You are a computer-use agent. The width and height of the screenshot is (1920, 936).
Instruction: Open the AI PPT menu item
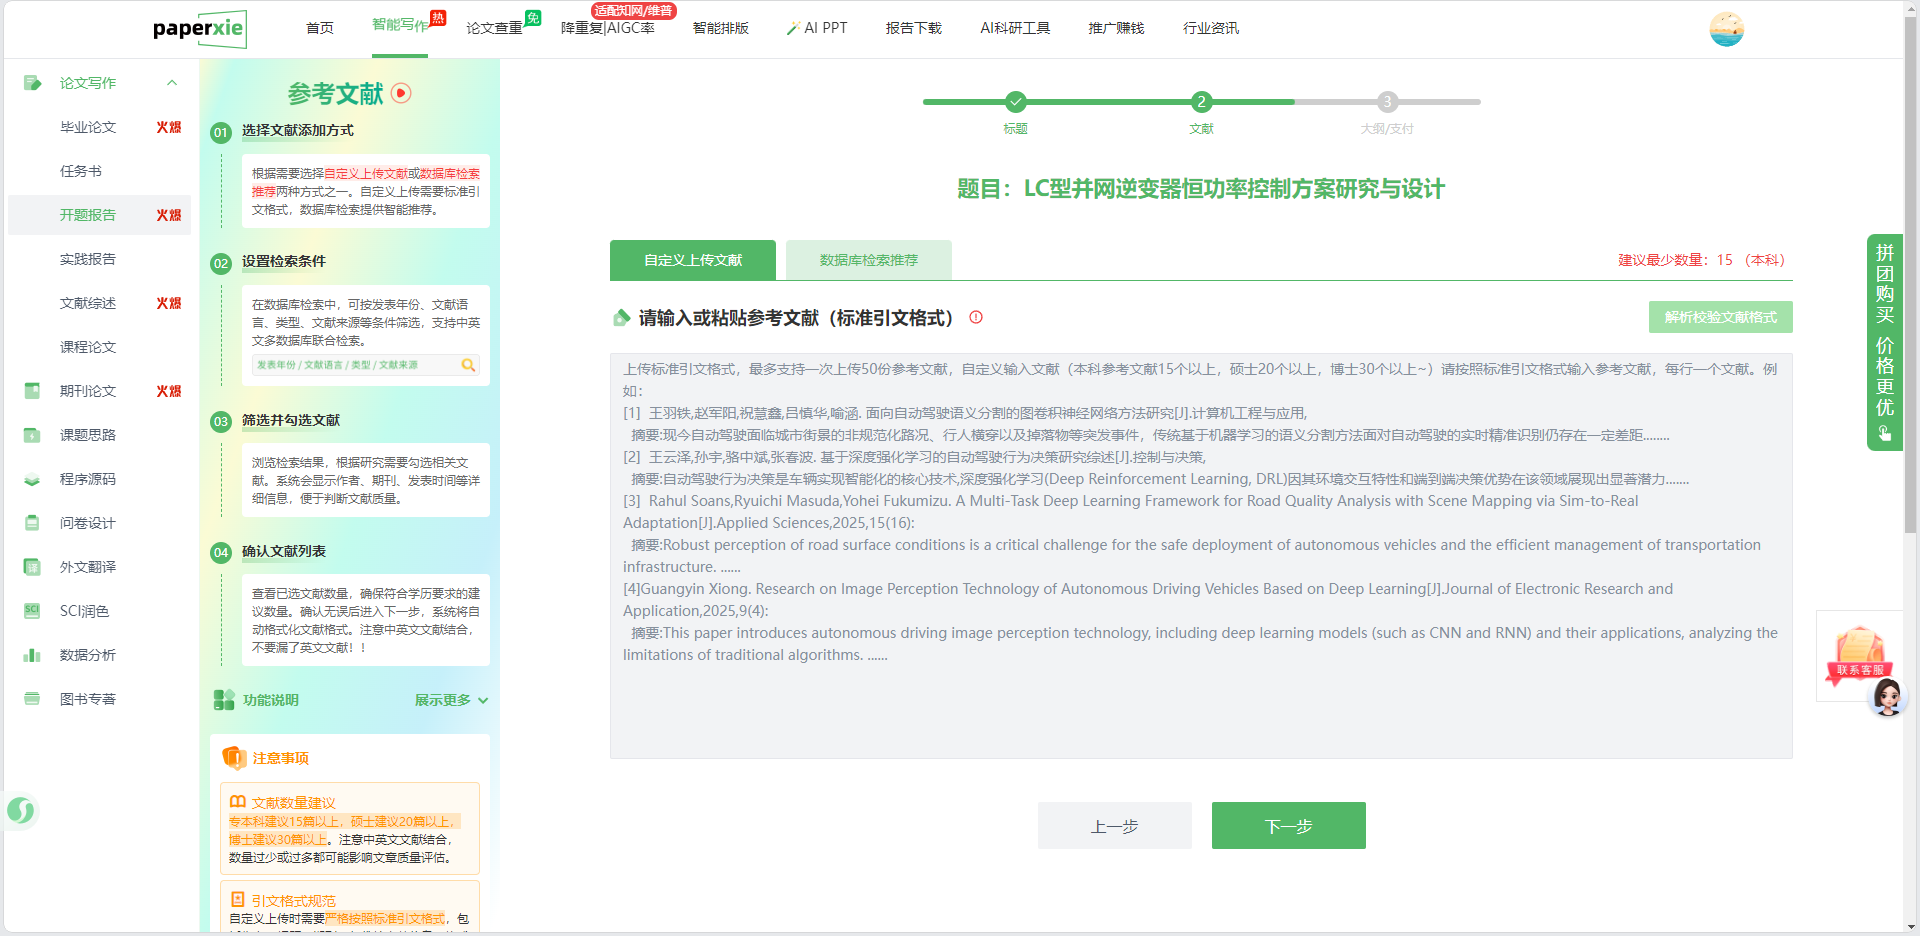[x=817, y=28]
